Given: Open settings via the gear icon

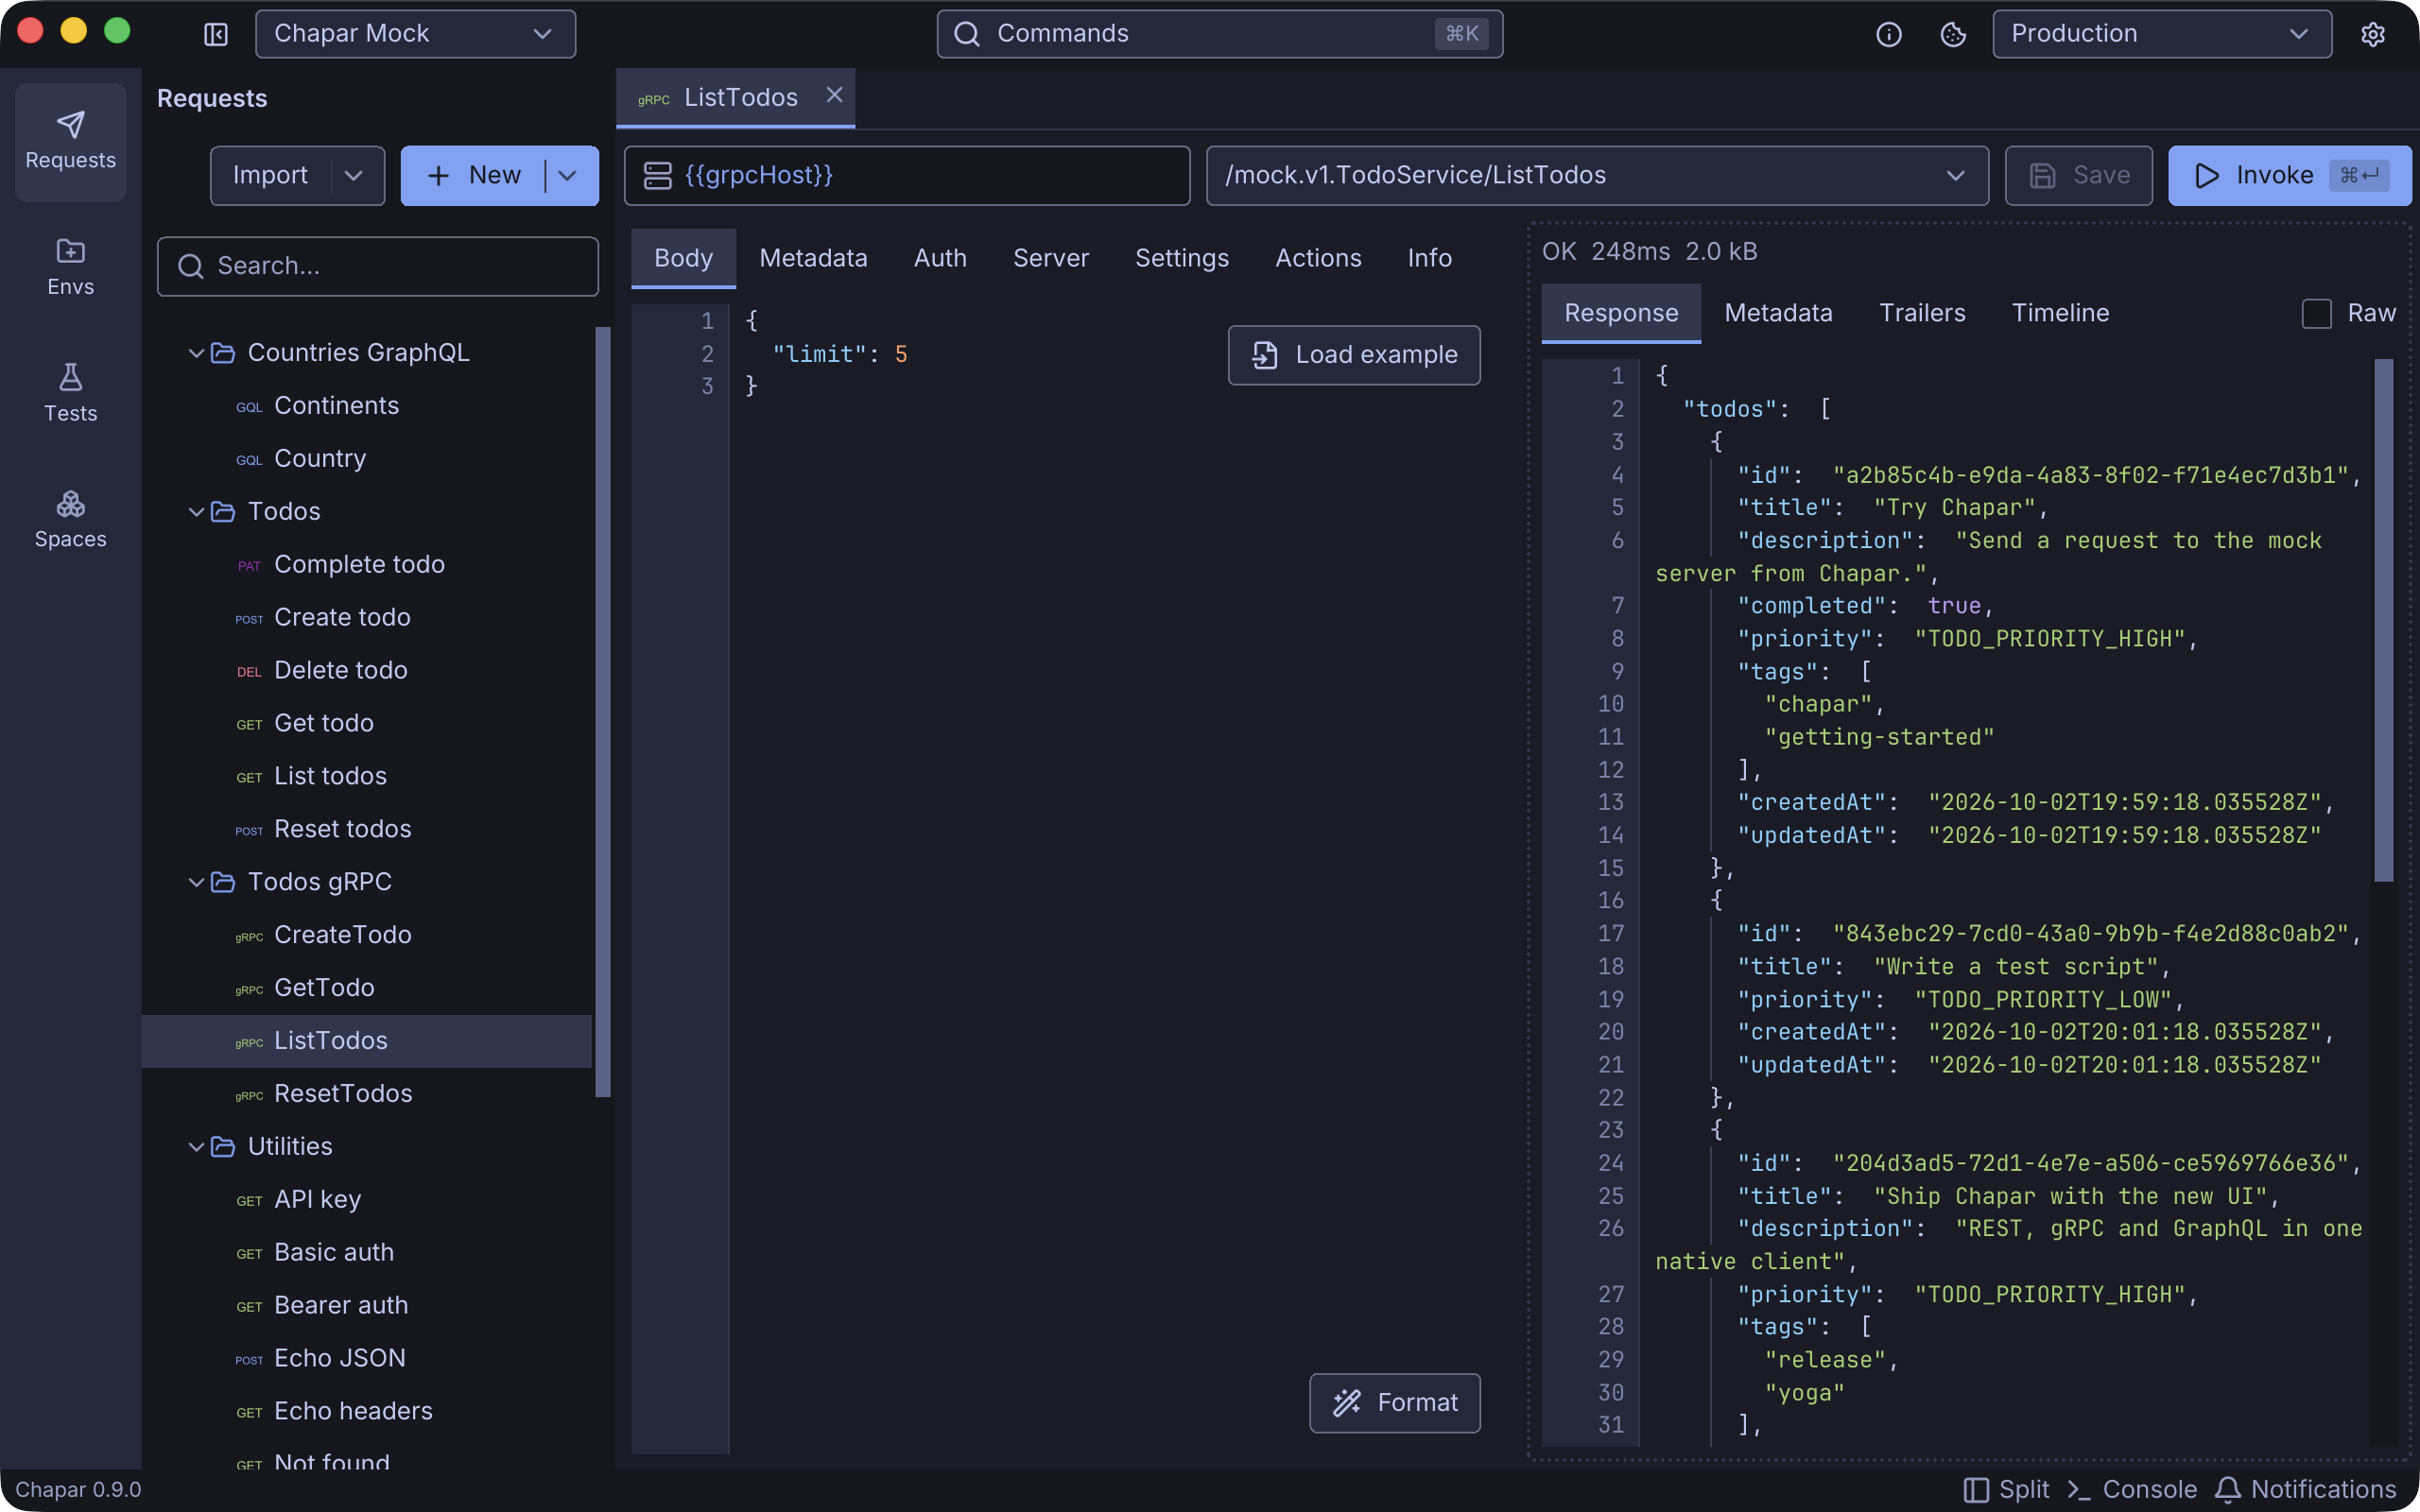Looking at the screenshot, I should [x=2373, y=34].
